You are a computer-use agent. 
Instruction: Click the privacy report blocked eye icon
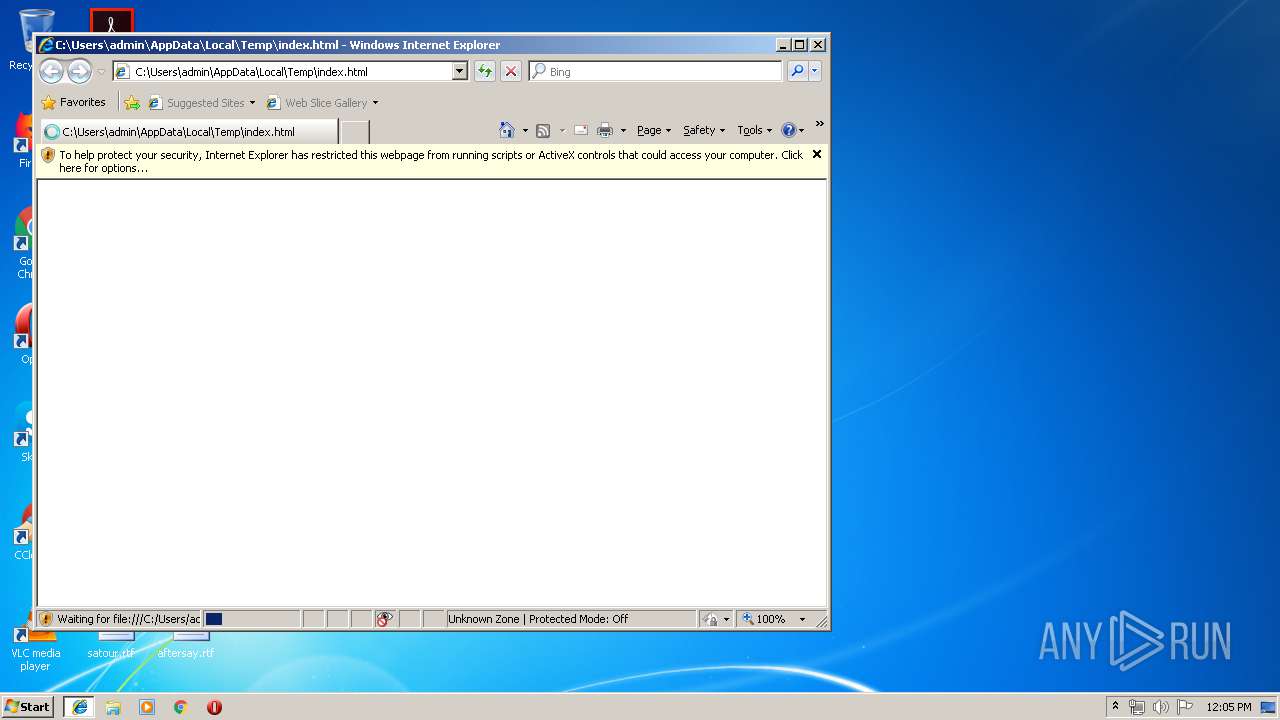384,619
